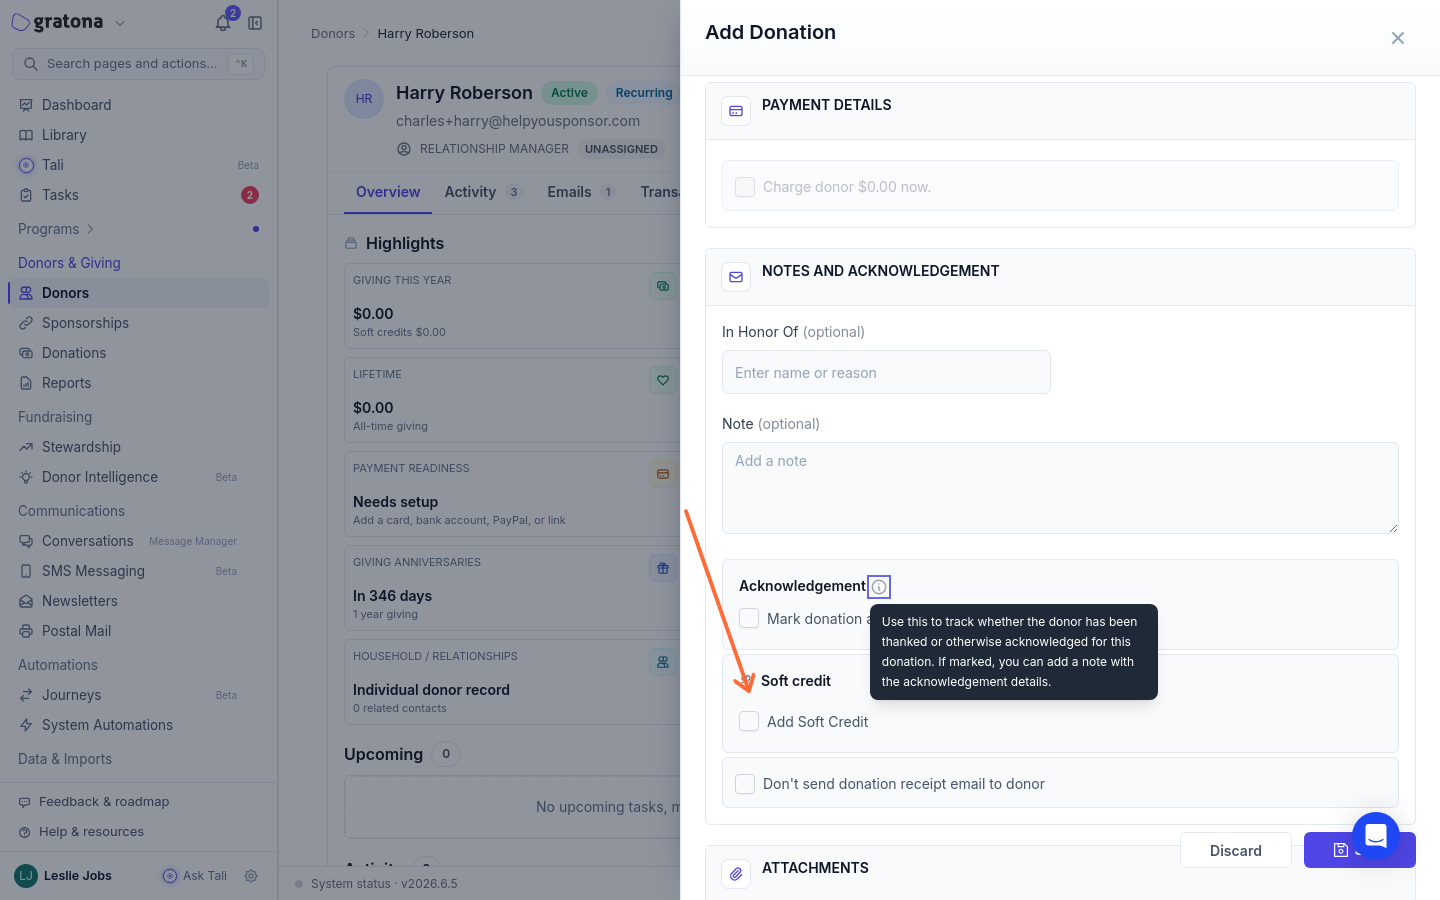Open the chat support bubble
Image resolution: width=1440 pixels, height=900 pixels.
(x=1376, y=836)
